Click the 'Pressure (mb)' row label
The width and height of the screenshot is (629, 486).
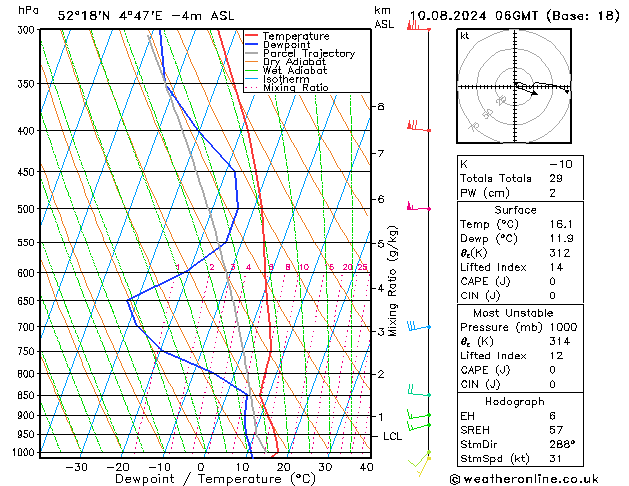[x=501, y=327]
